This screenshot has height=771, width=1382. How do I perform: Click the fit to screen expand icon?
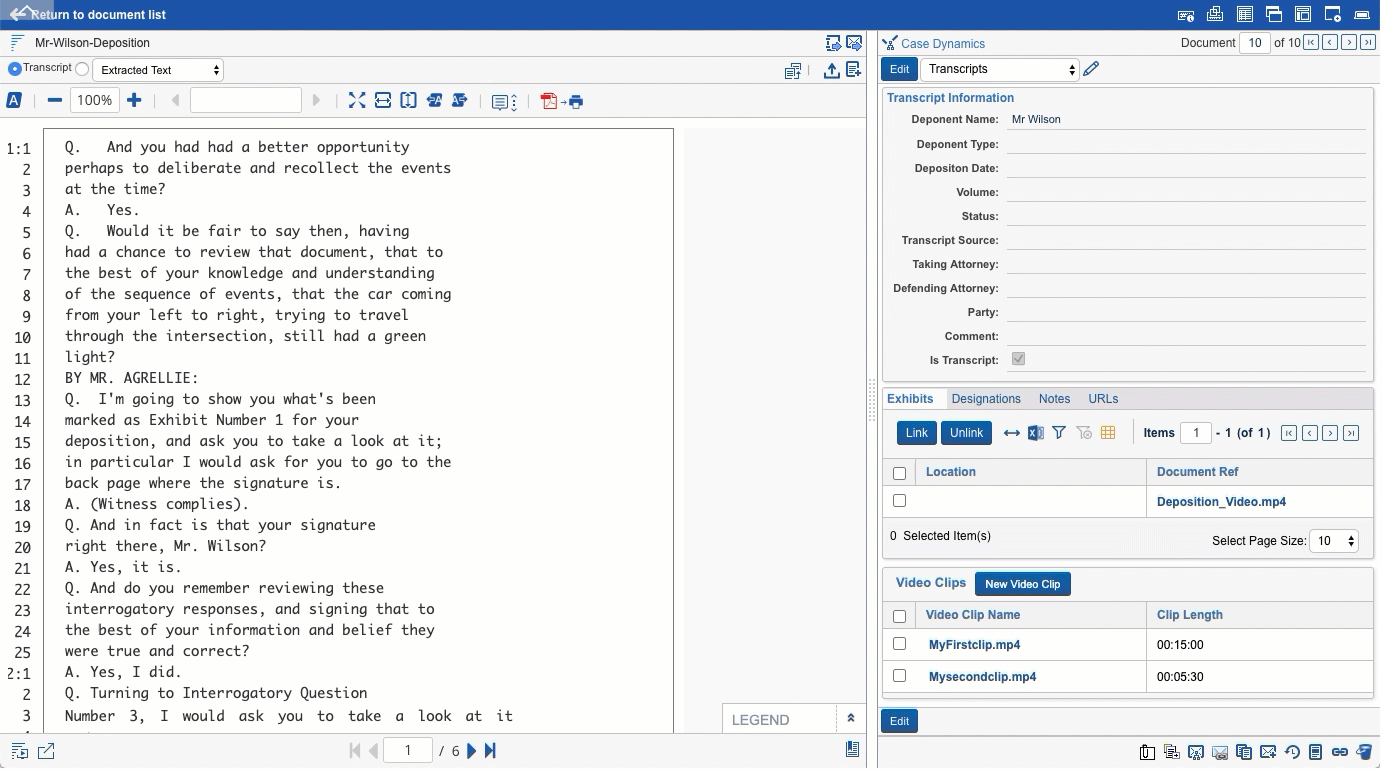tap(357, 100)
